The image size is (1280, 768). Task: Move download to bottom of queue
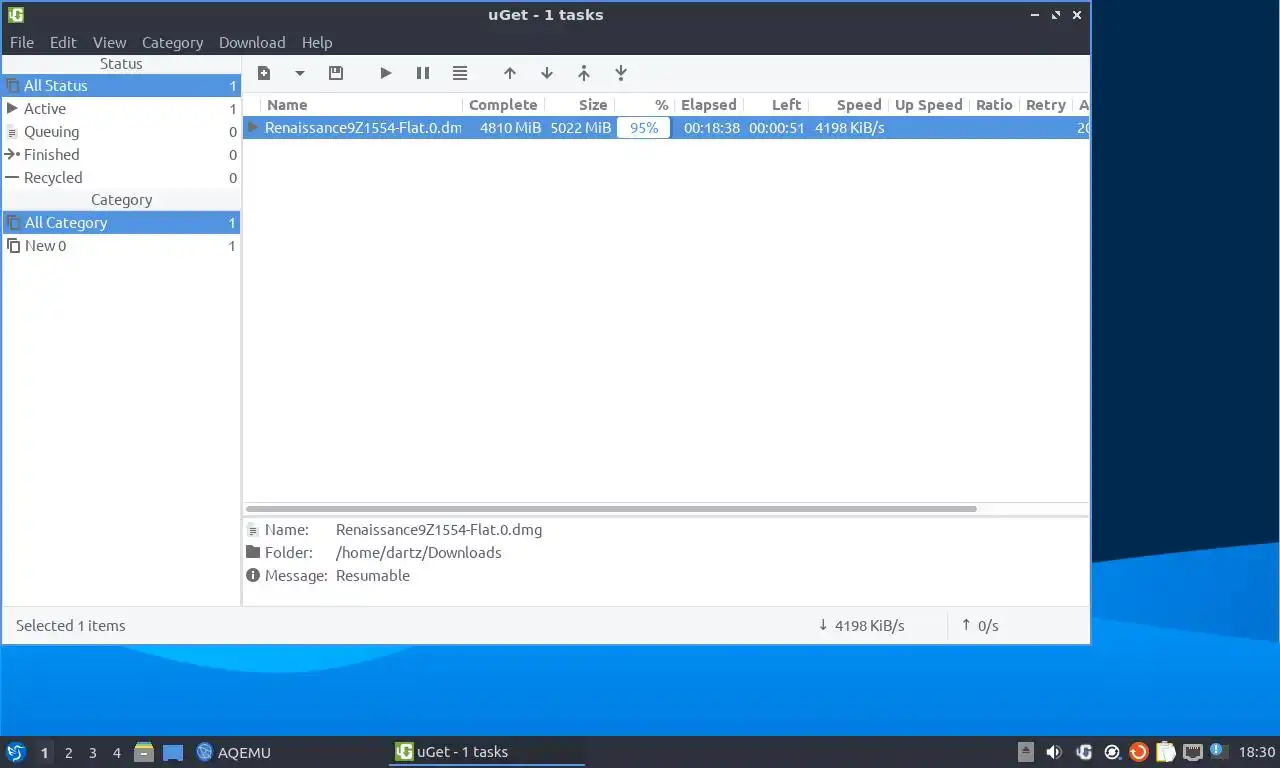(621, 73)
